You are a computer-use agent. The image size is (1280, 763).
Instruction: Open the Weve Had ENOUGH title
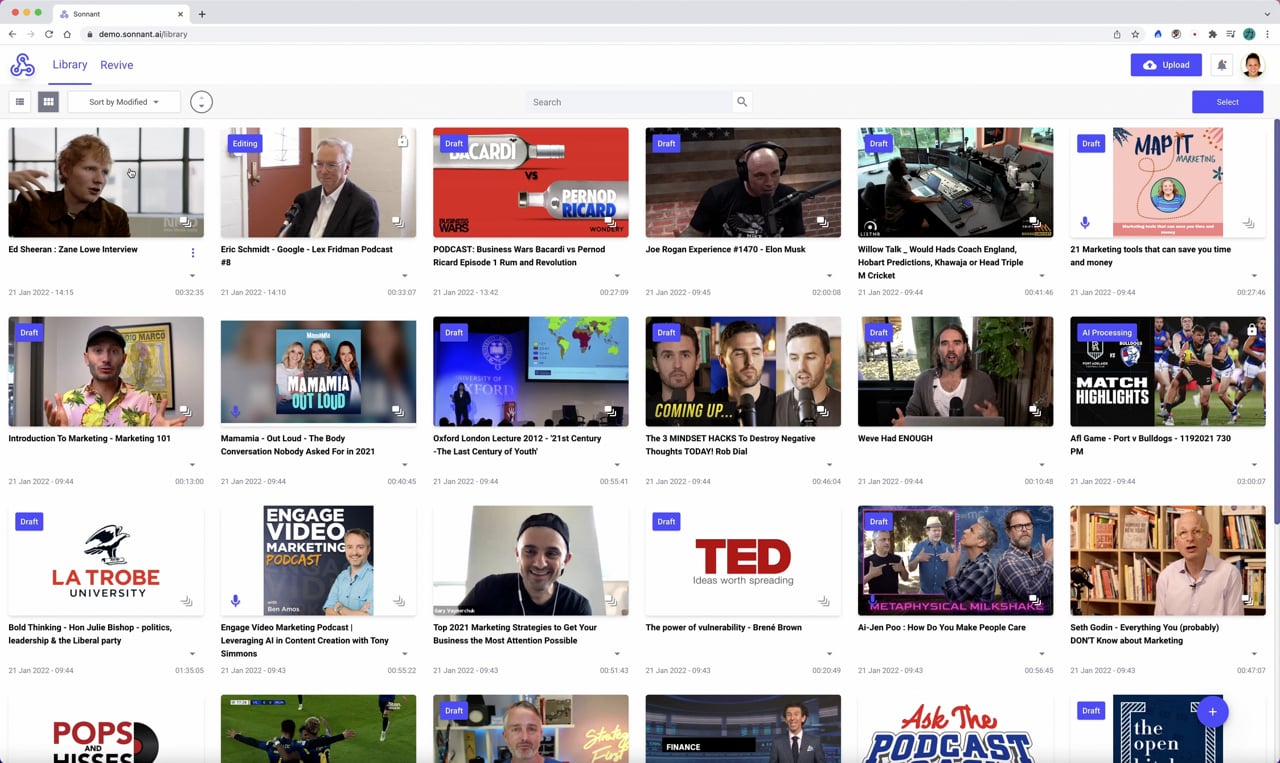[x=895, y=438]
